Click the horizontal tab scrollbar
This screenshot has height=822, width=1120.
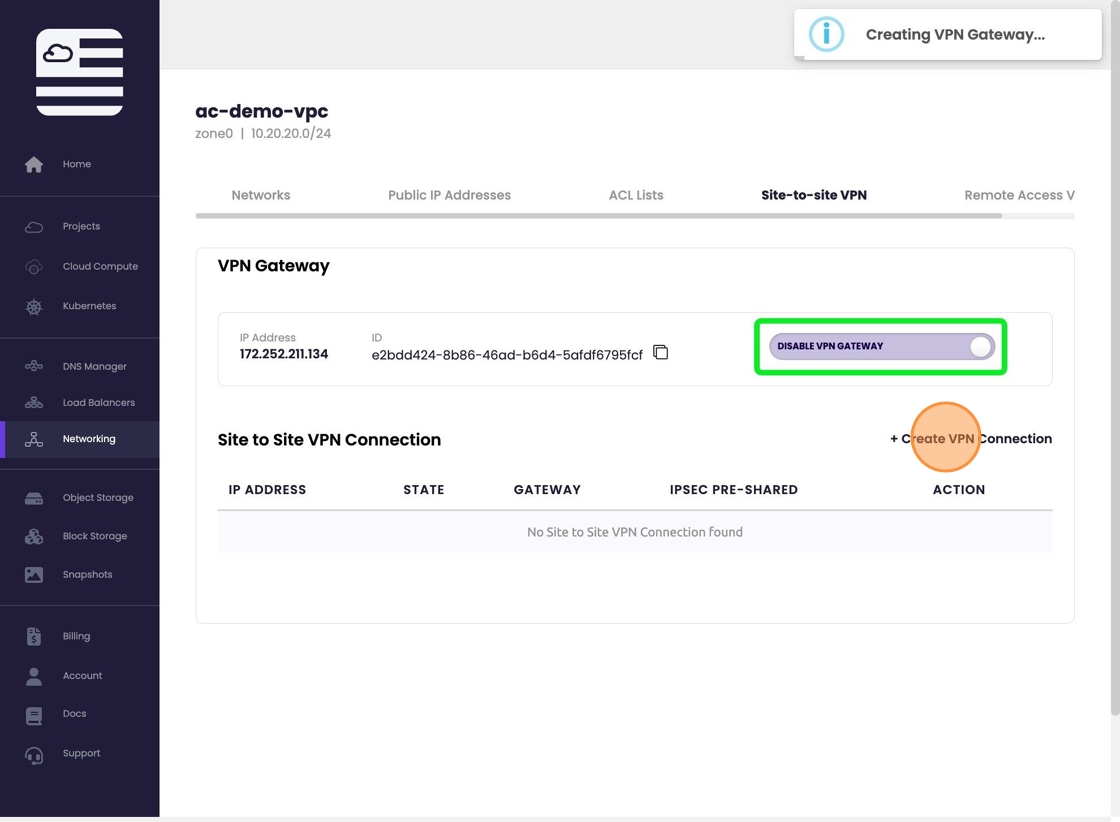pyautogui.click(x=598, y=215)
